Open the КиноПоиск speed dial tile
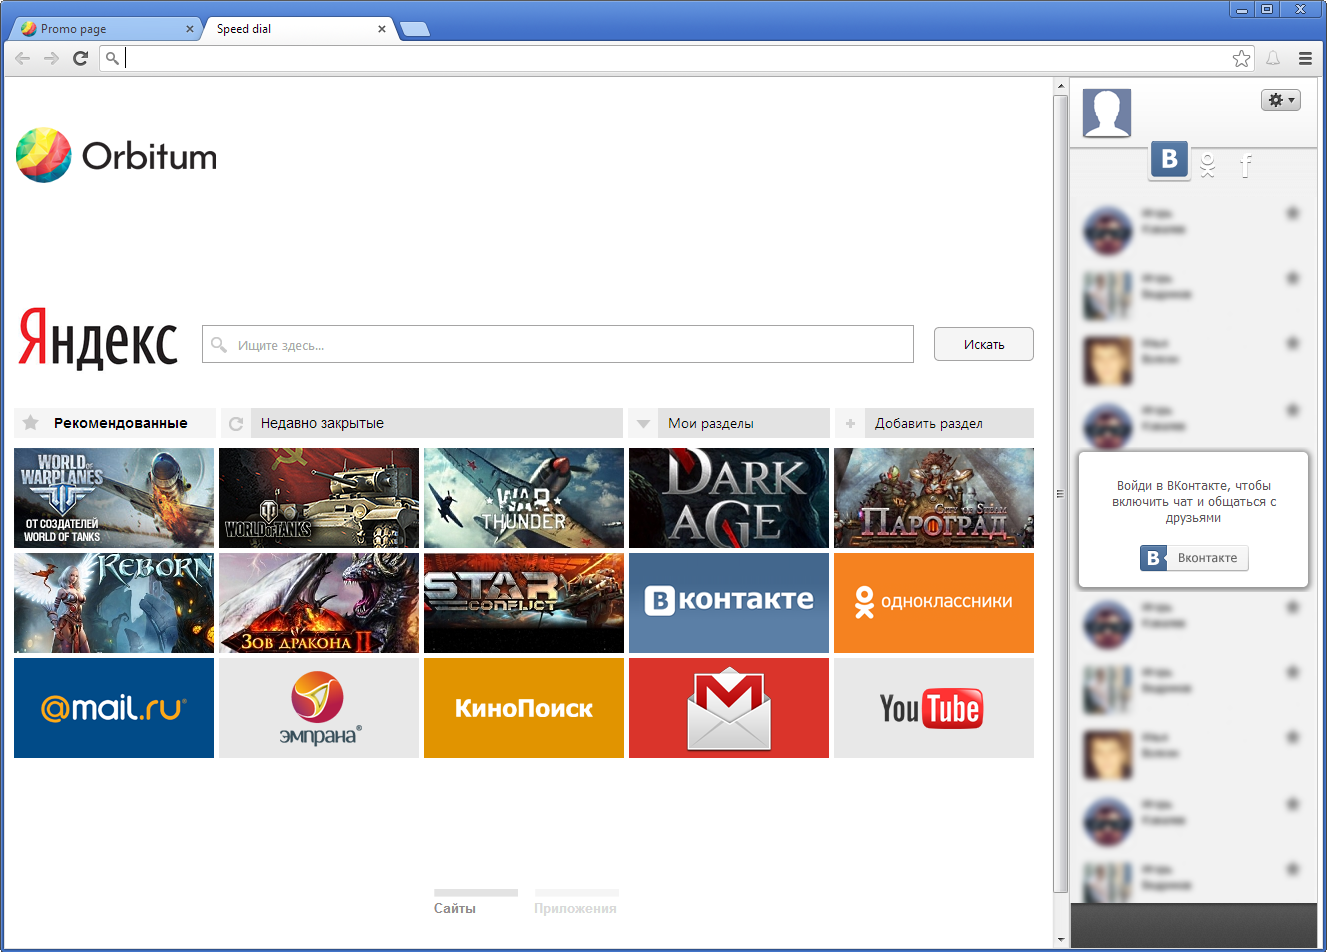1327x952 pixels. coord(524,708)
